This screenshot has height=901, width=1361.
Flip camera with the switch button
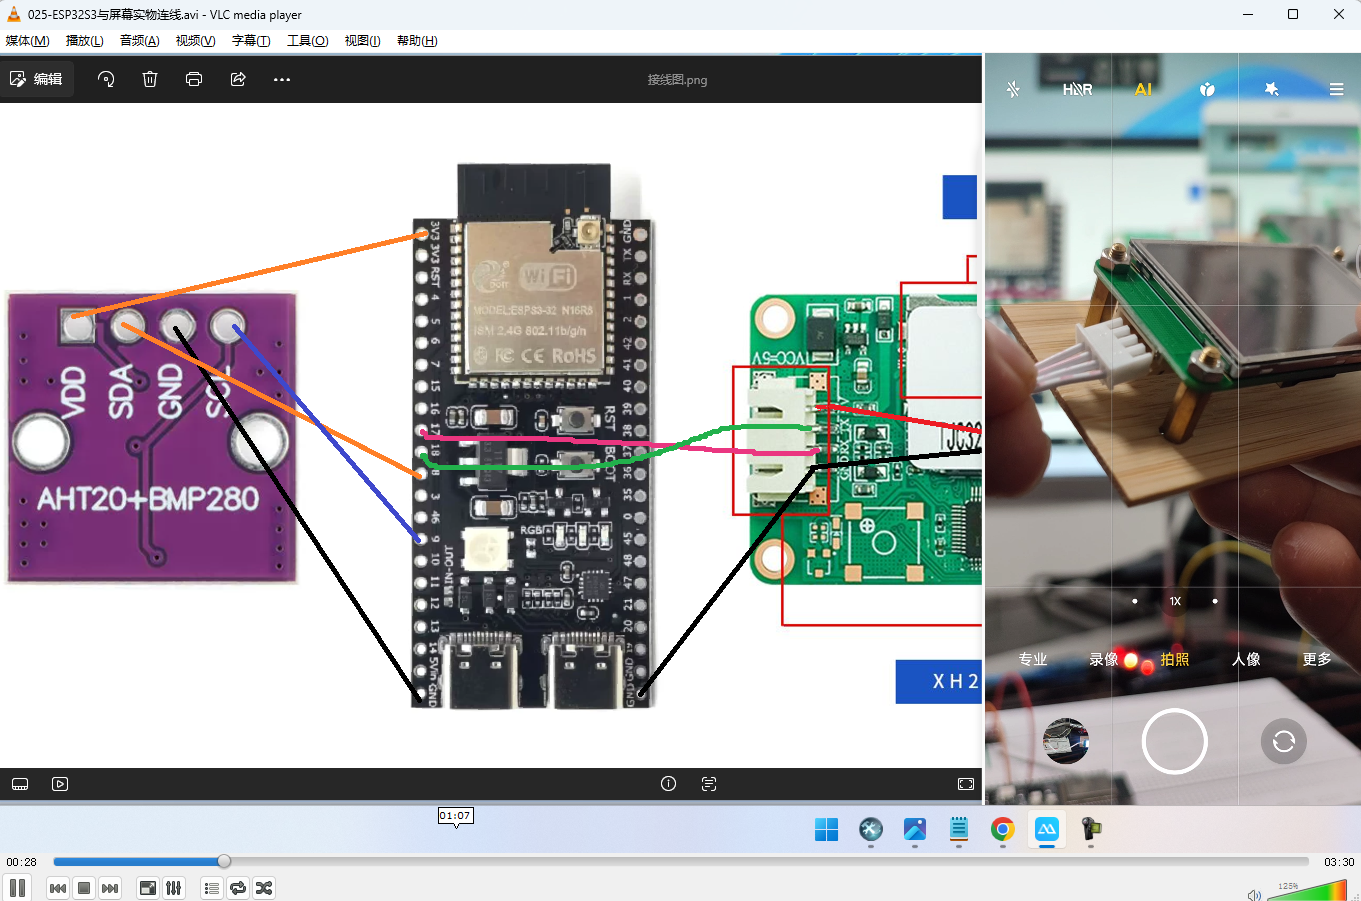[x=1284, y=741]
